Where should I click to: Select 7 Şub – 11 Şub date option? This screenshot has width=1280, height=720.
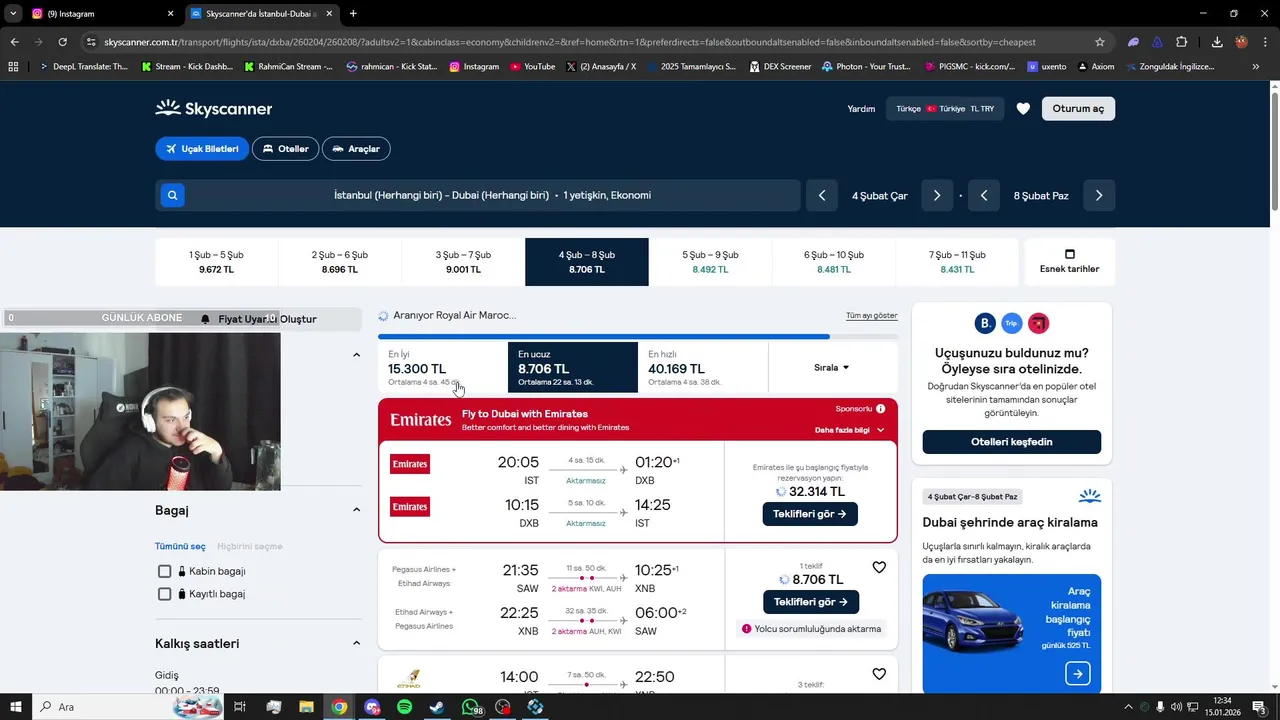click(957, 262)
